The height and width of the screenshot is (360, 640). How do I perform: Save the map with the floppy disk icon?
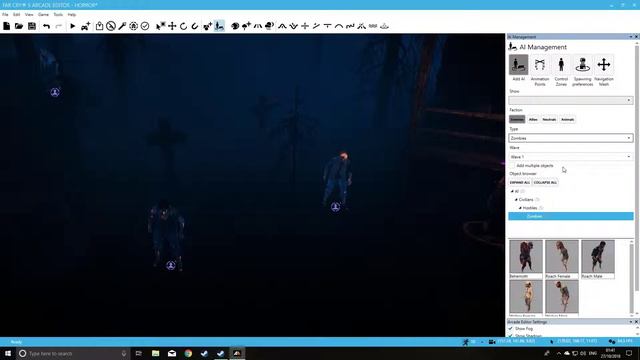[x=32, y=26]
